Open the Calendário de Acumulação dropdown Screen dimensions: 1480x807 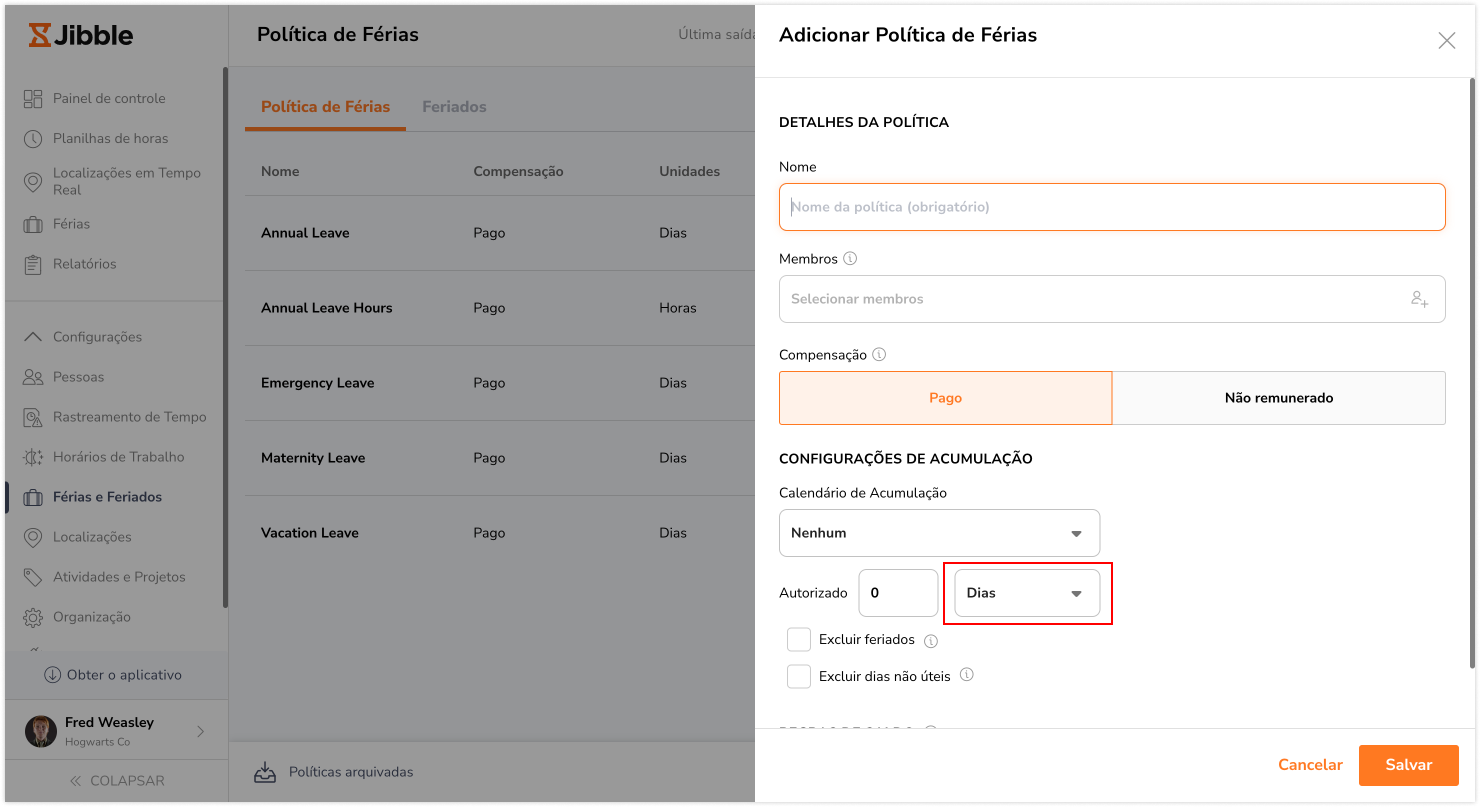[x=939, y=533]
